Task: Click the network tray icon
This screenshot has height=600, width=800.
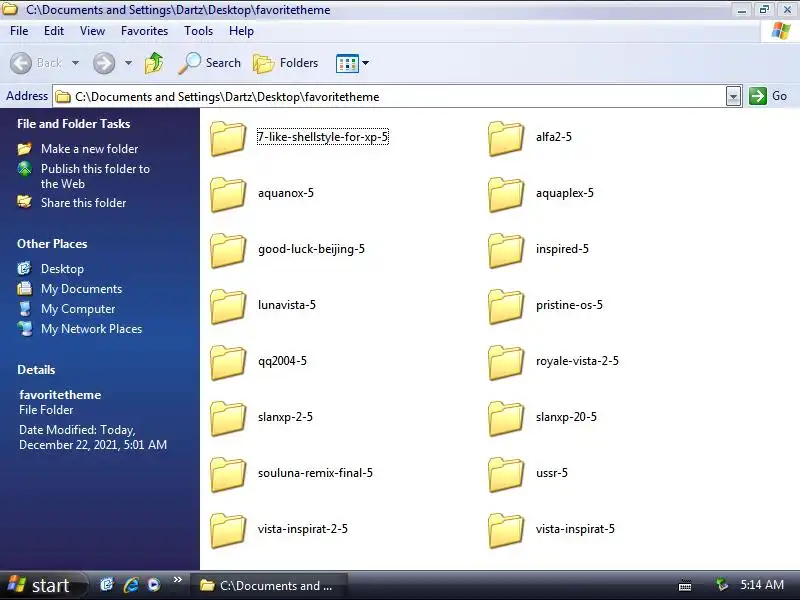Action: [x=721, y=585]
